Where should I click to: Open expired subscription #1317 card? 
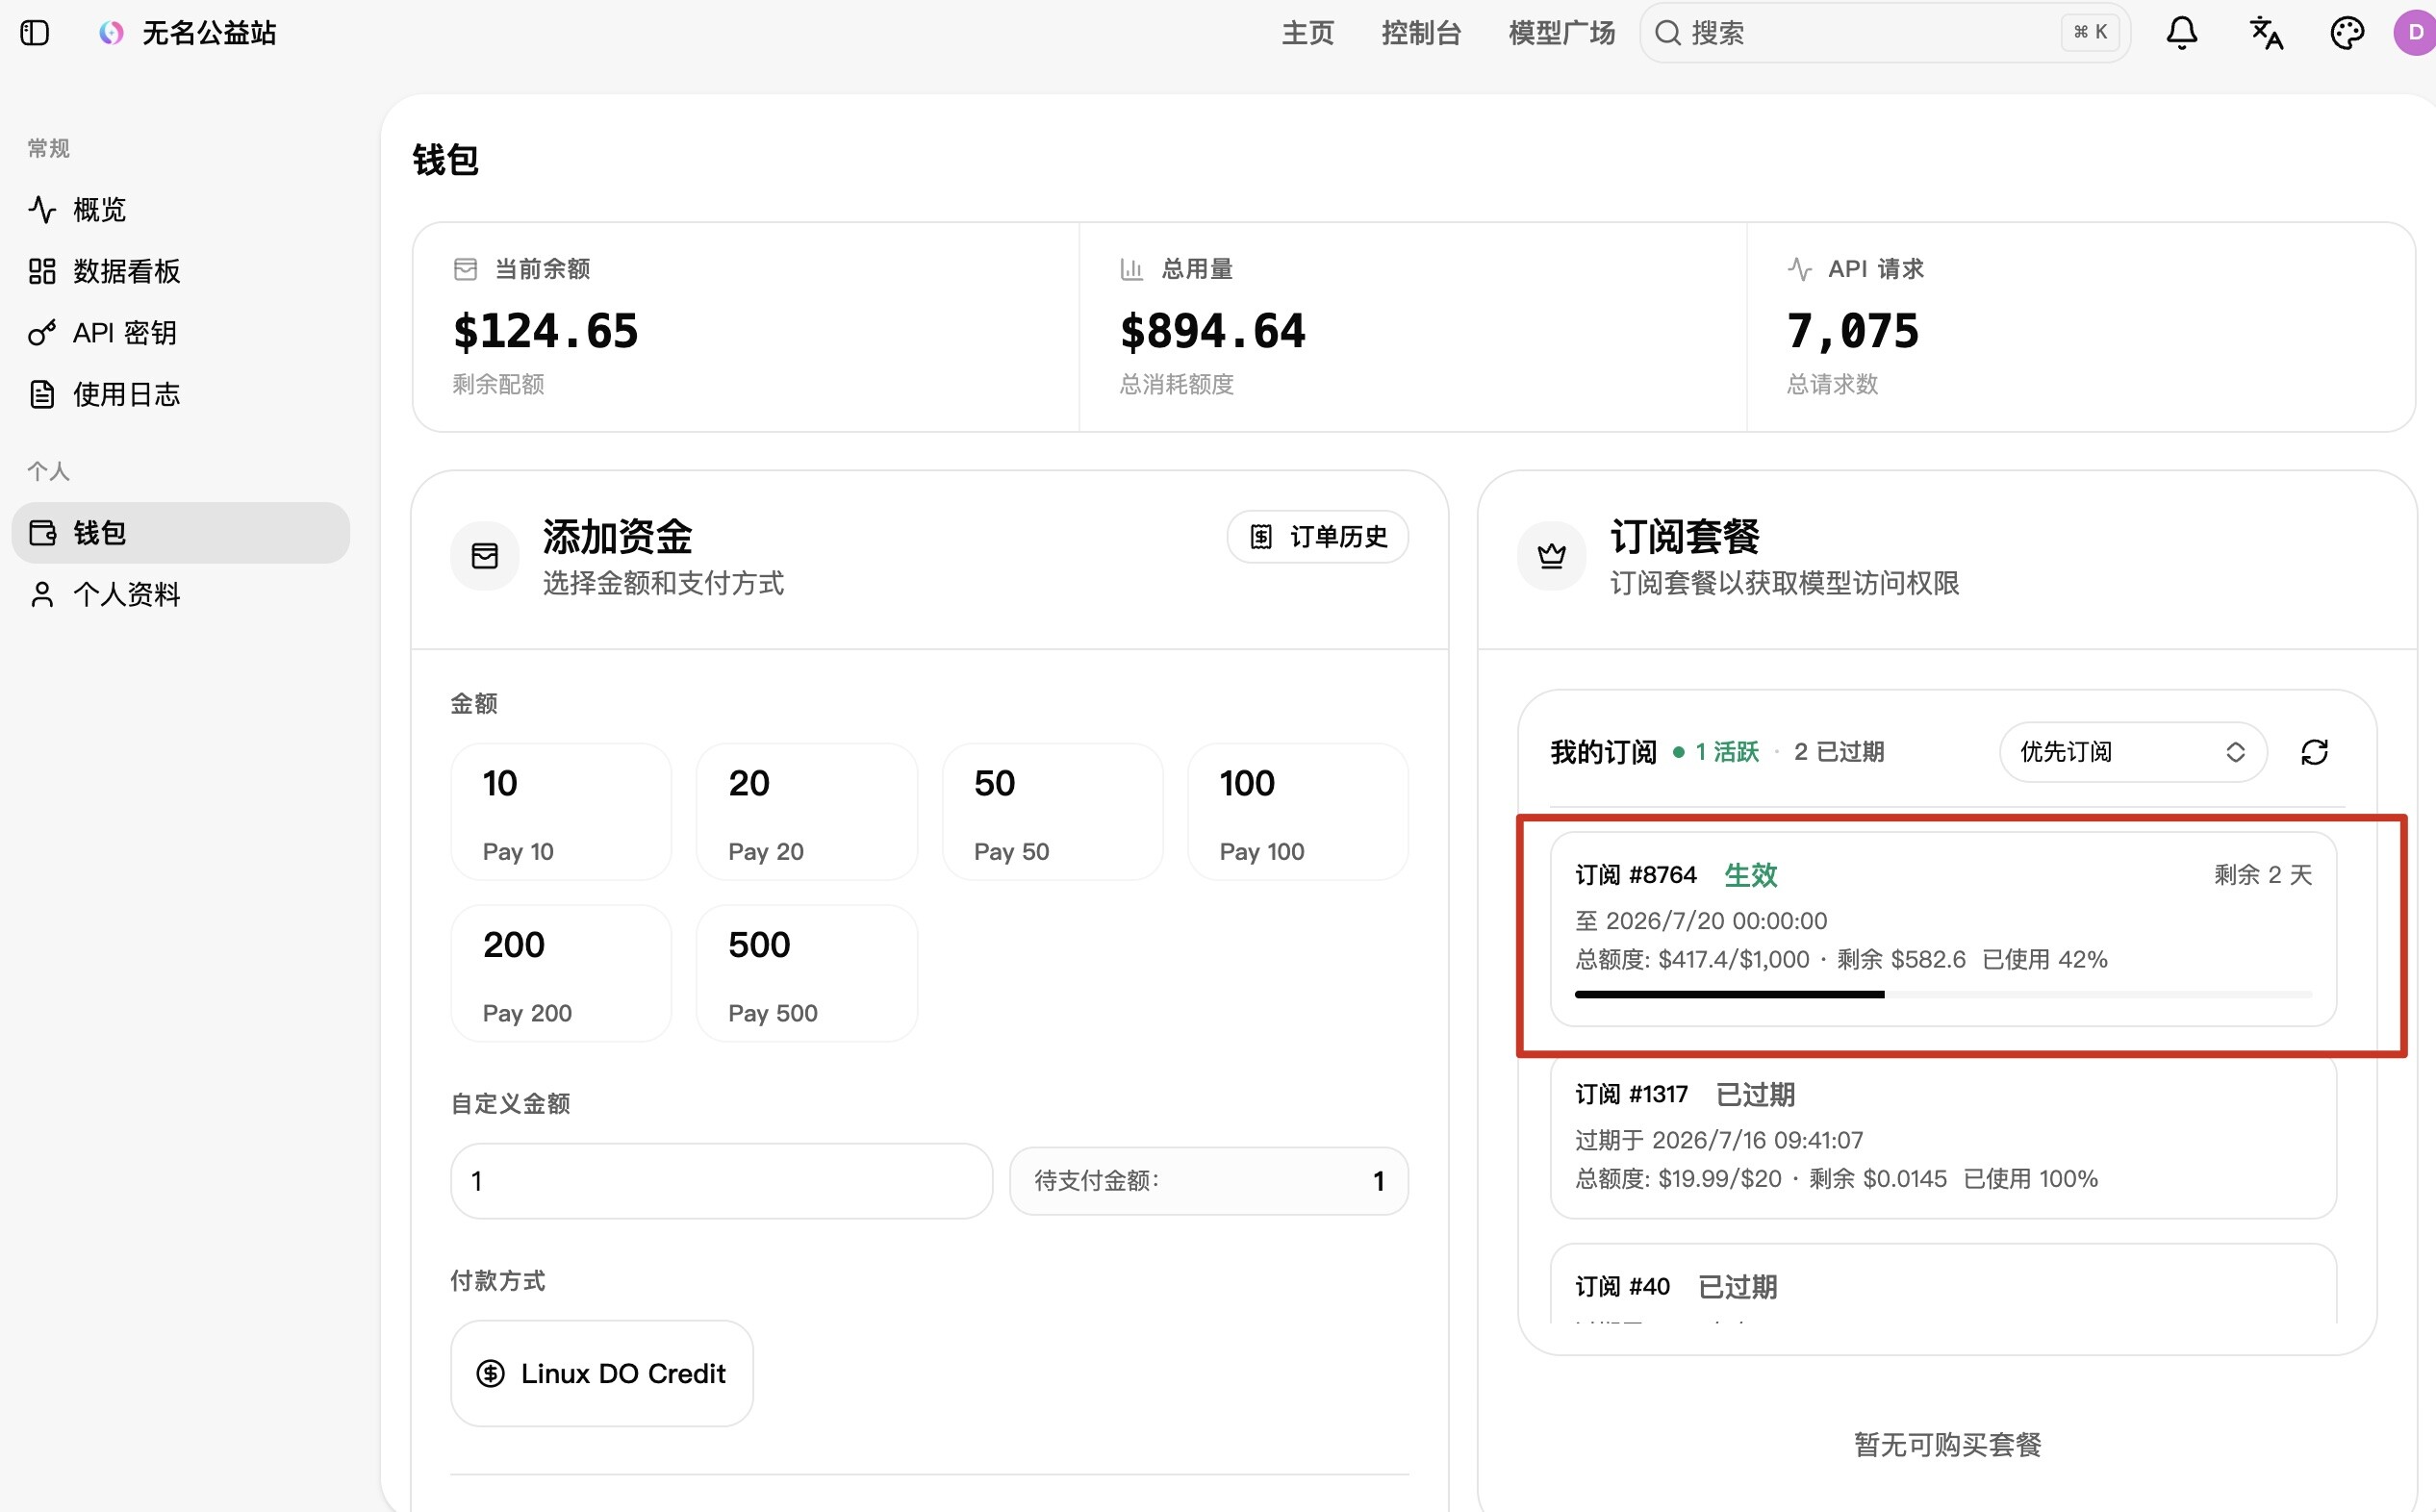point(1943,1137)
